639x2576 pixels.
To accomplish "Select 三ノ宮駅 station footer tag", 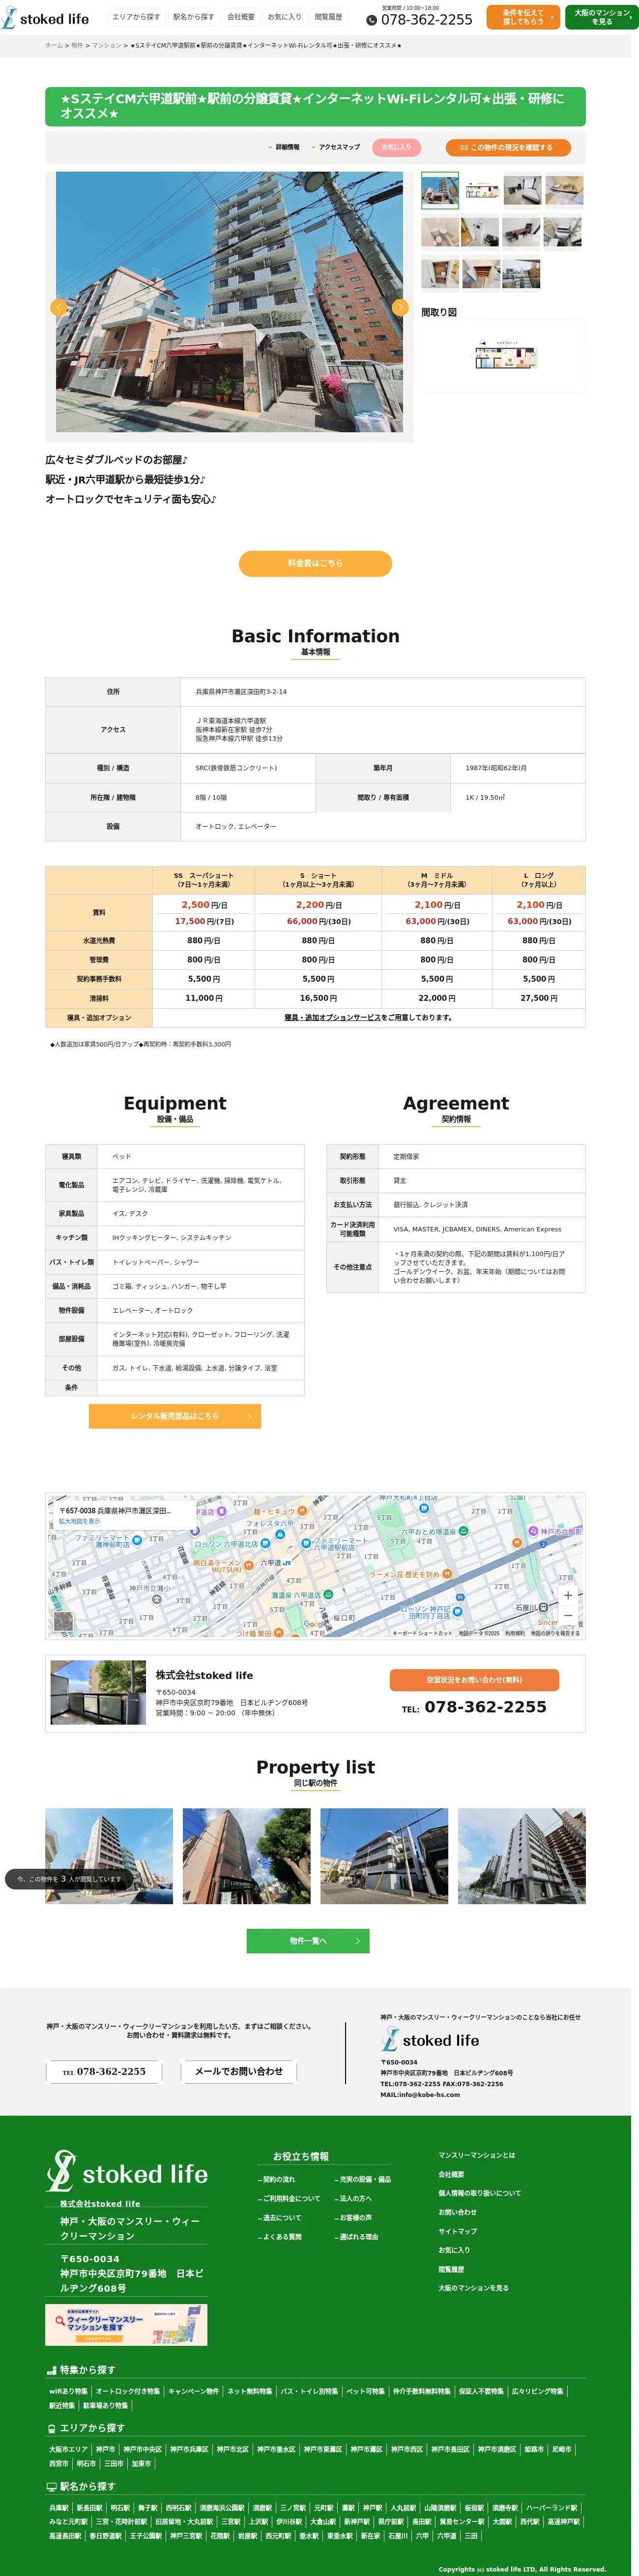I will pyautogui.click(x=292, y=2507).
